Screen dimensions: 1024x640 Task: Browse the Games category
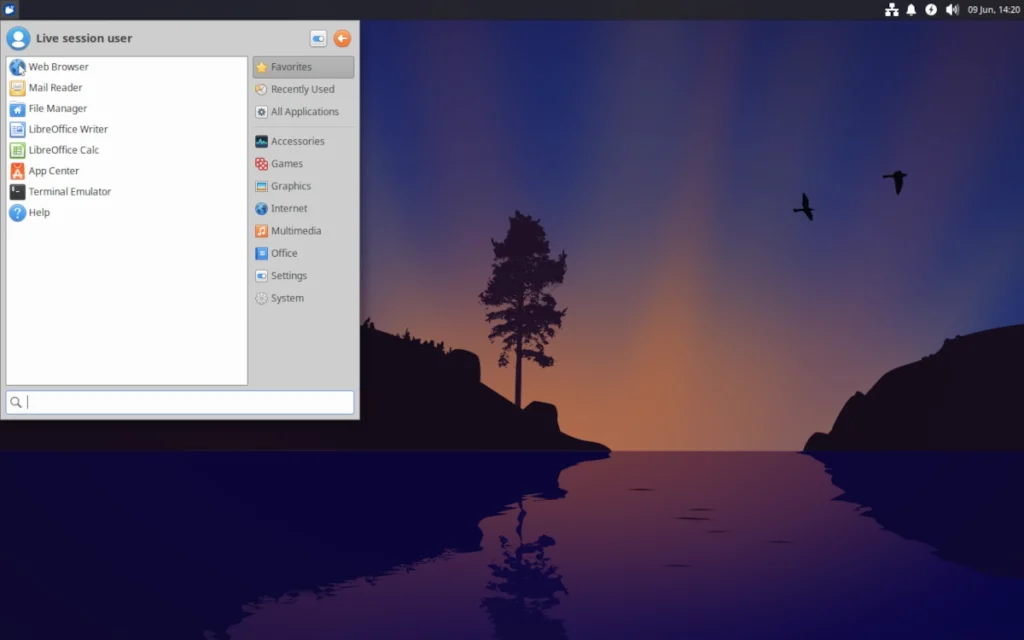(304, 164)
